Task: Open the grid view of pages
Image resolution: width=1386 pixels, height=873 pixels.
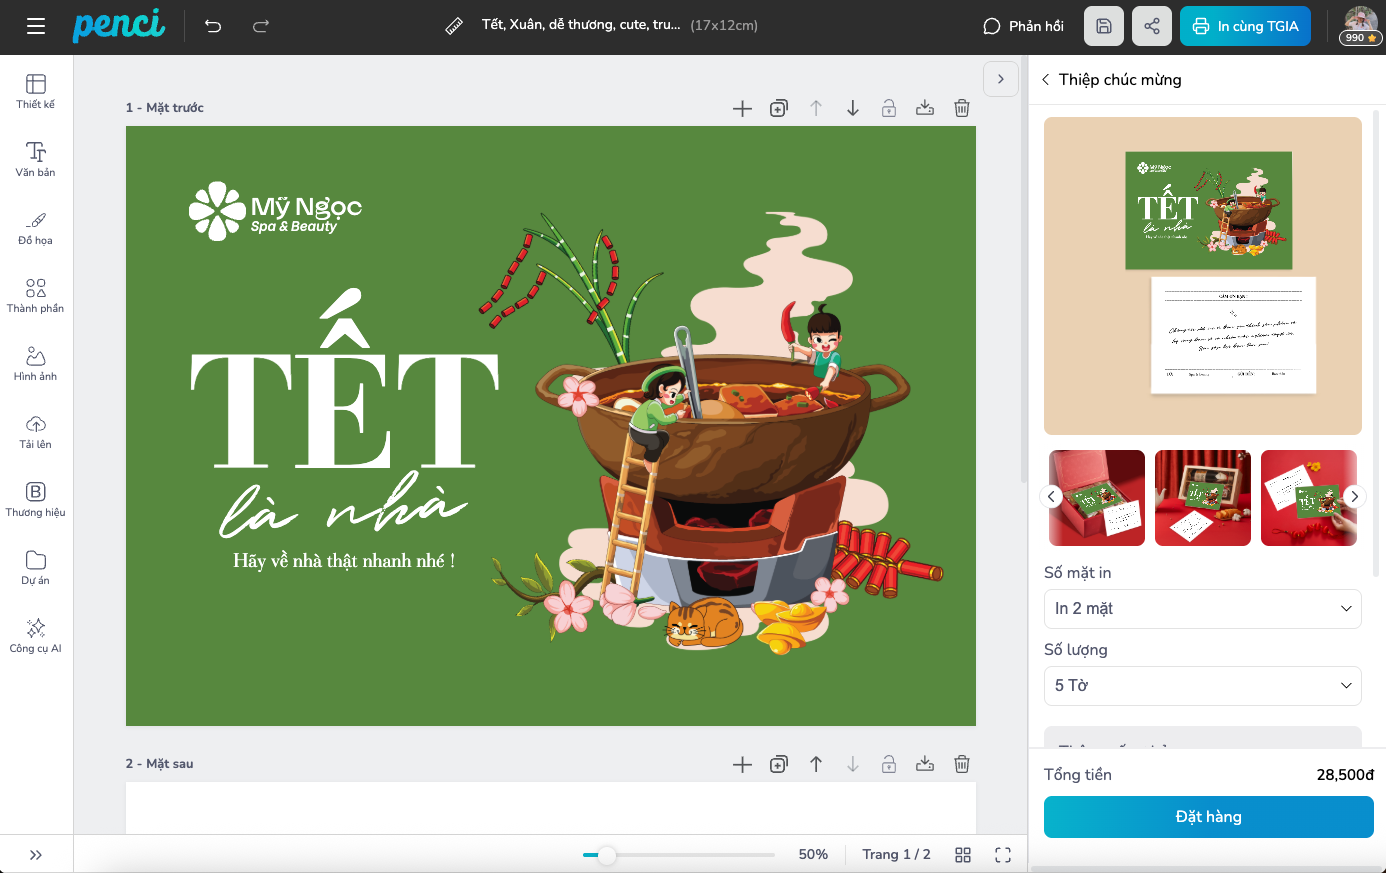Action: click(x=963, y=854)
